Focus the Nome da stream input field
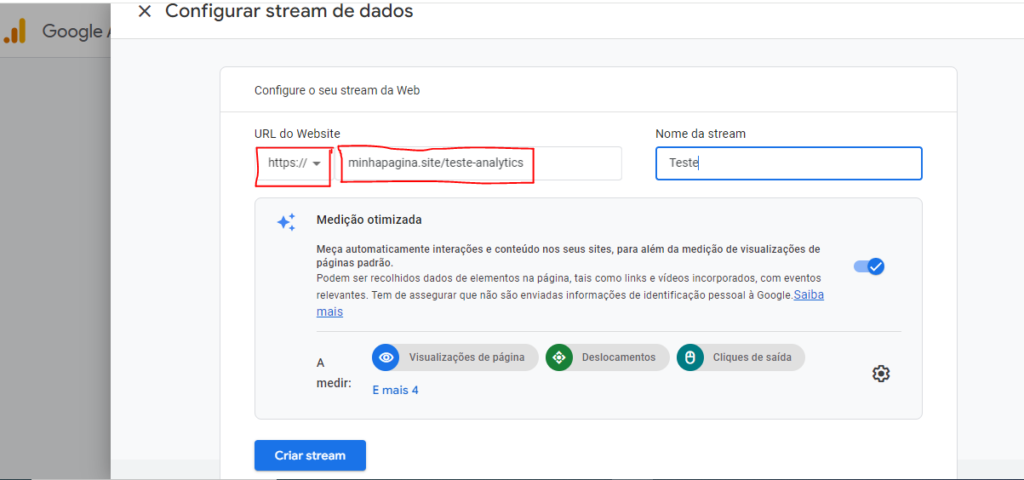1024x480 pixels. 789,163
